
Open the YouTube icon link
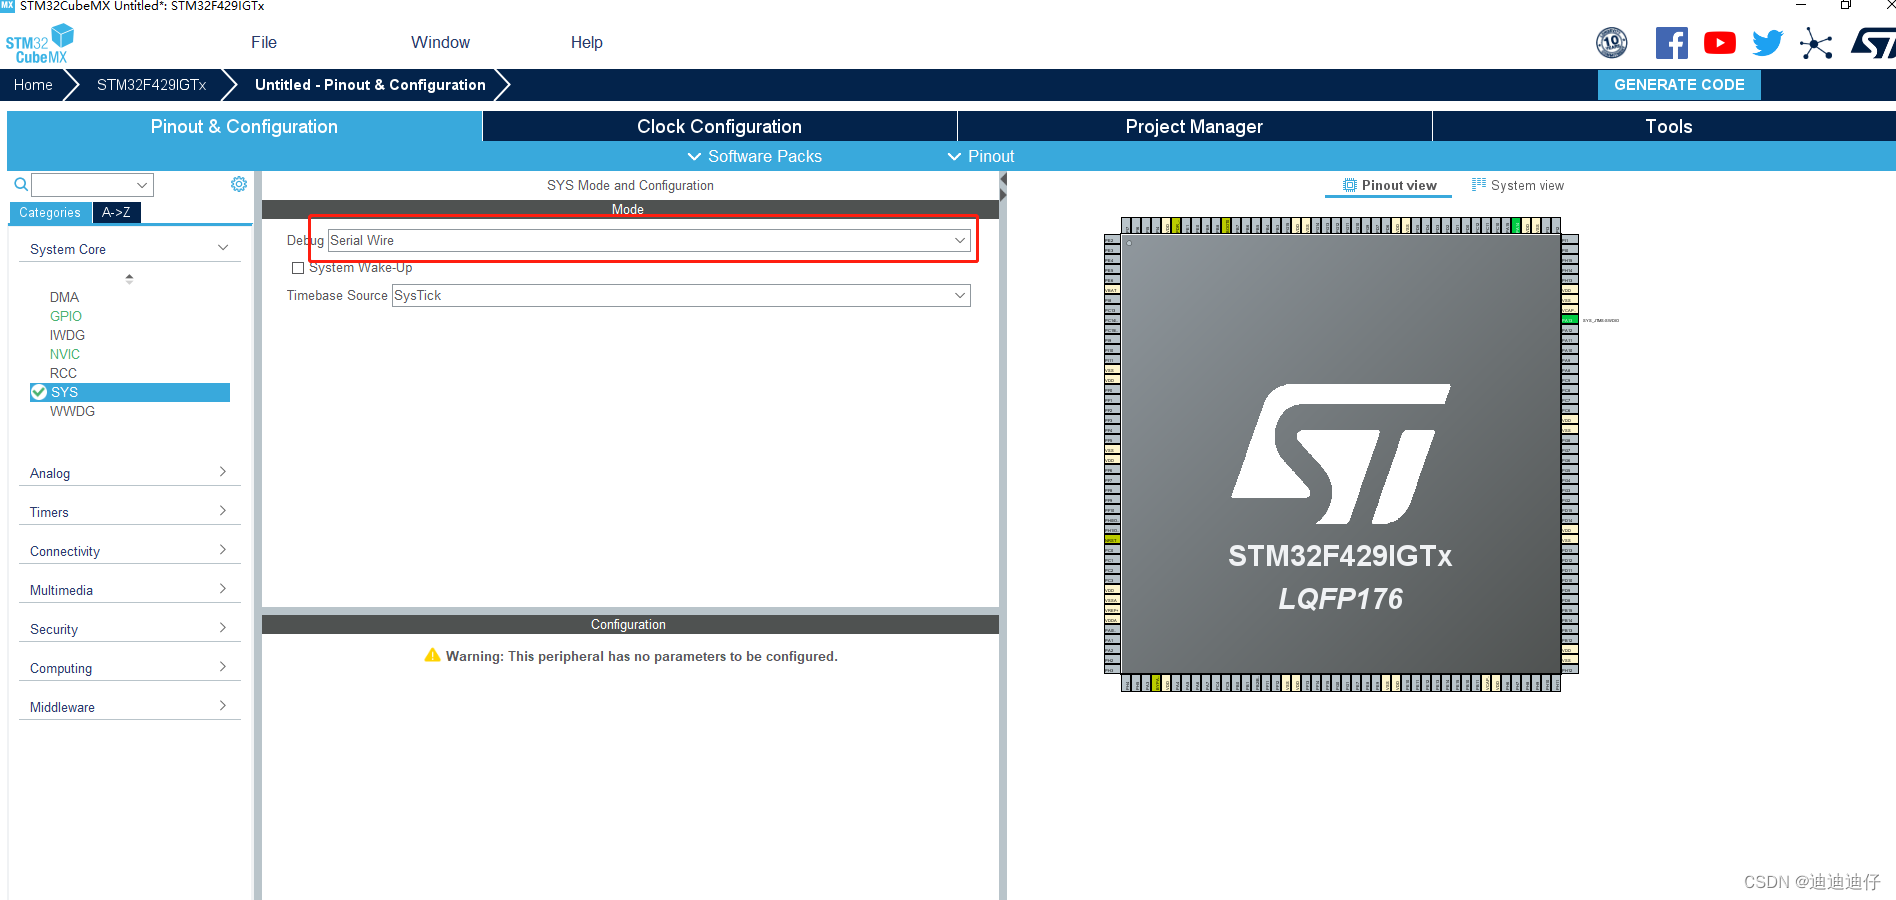[x=1719, y=43]
